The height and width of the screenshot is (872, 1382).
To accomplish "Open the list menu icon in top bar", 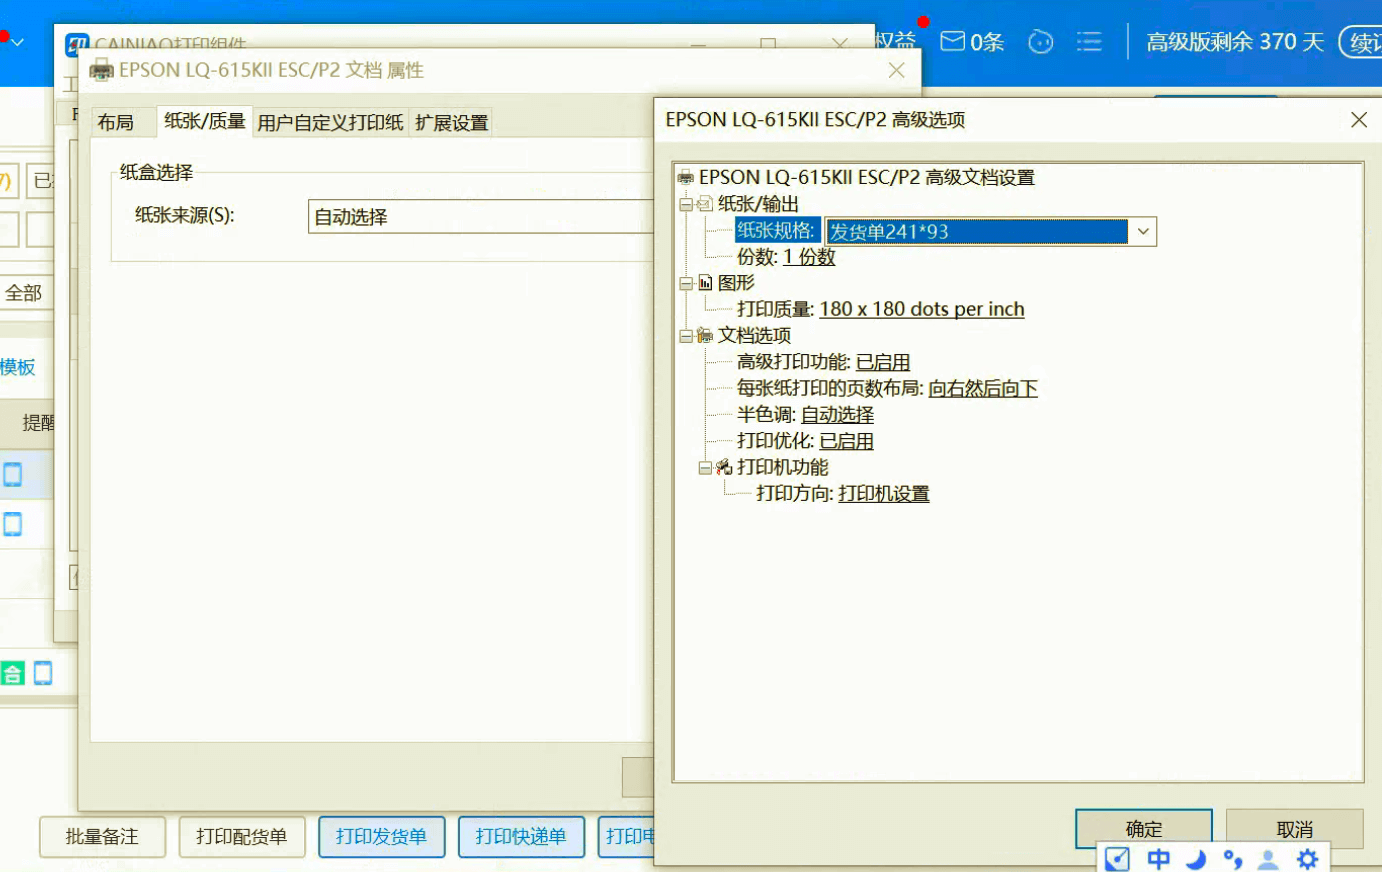I will pos(1089,42).
